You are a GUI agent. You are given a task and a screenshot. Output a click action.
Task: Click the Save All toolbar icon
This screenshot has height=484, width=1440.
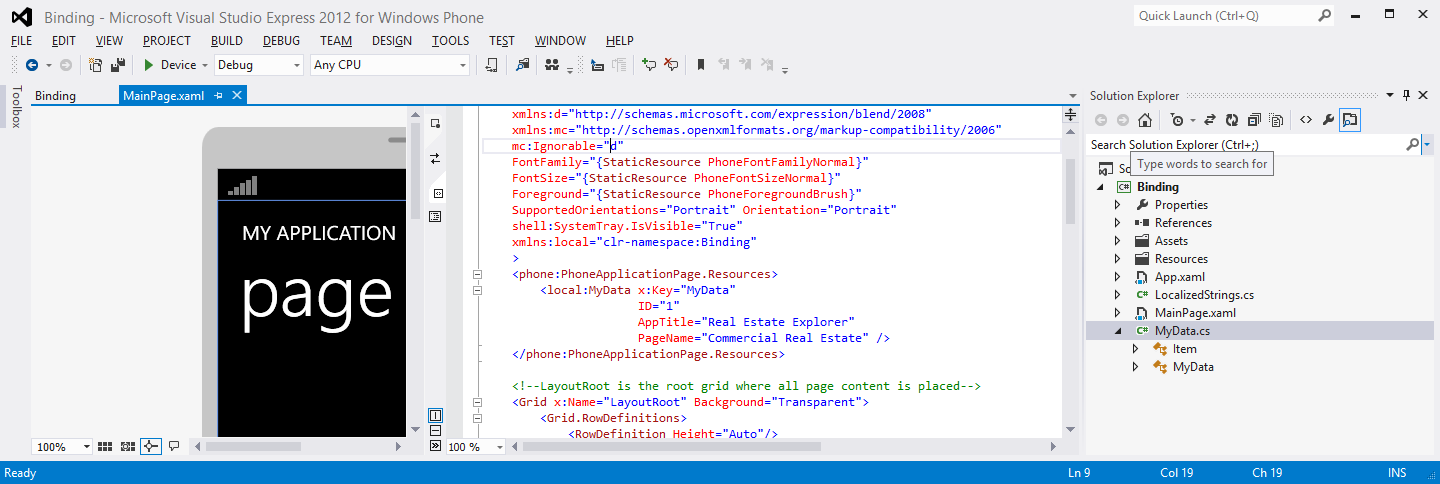coord(118,65)
